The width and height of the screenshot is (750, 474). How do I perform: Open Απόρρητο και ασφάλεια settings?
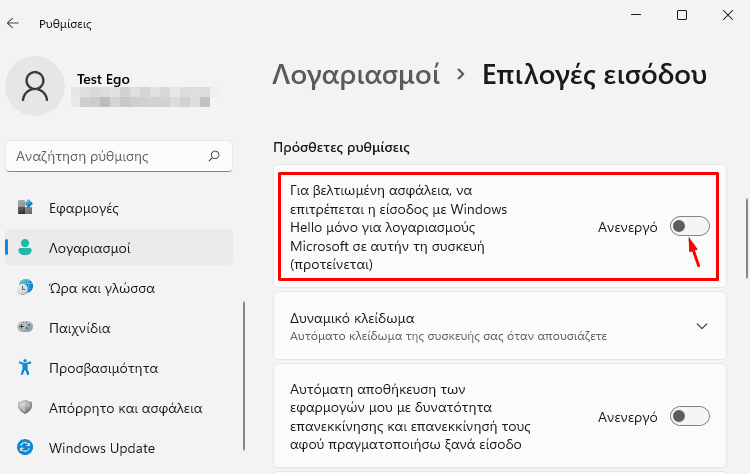coord(119,408)
